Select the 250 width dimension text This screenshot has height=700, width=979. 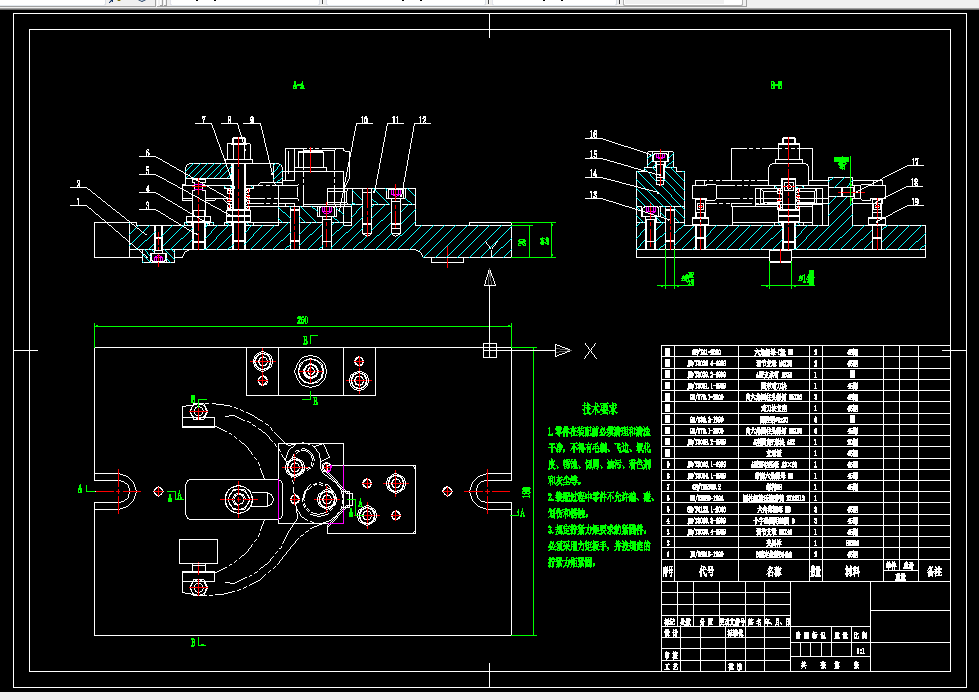pyautogui.click(x=302, y=320)
